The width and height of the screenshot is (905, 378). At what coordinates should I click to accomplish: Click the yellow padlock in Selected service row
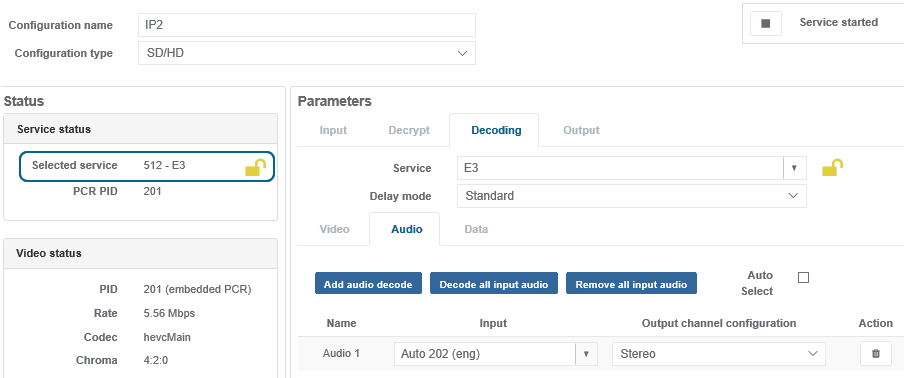pyautogui.click(x=255, y=167)
